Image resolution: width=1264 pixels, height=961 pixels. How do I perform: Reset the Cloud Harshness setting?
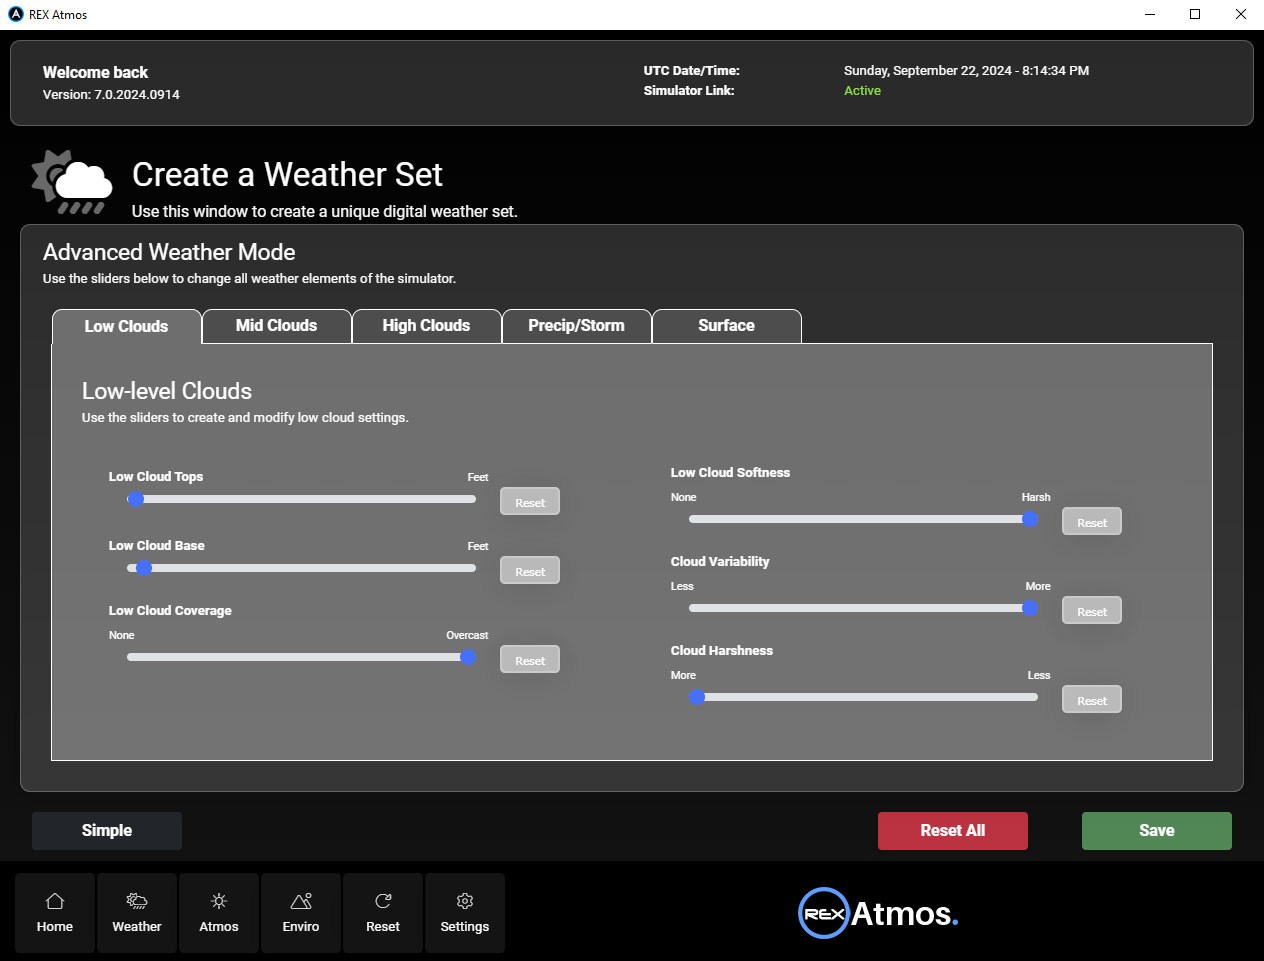[1091, 699]
